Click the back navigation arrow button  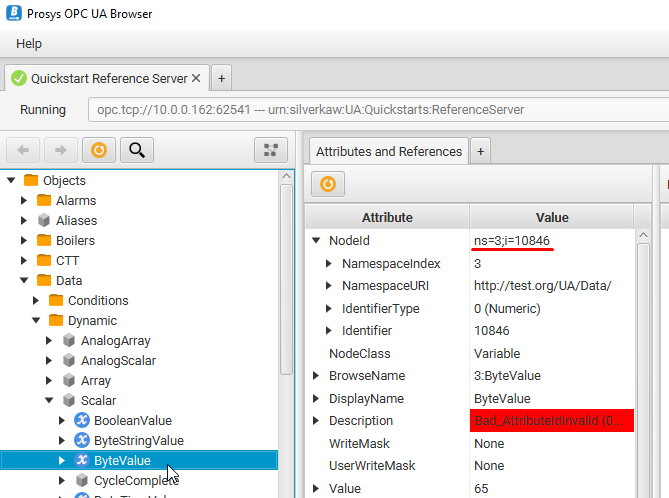pos(23,150)
